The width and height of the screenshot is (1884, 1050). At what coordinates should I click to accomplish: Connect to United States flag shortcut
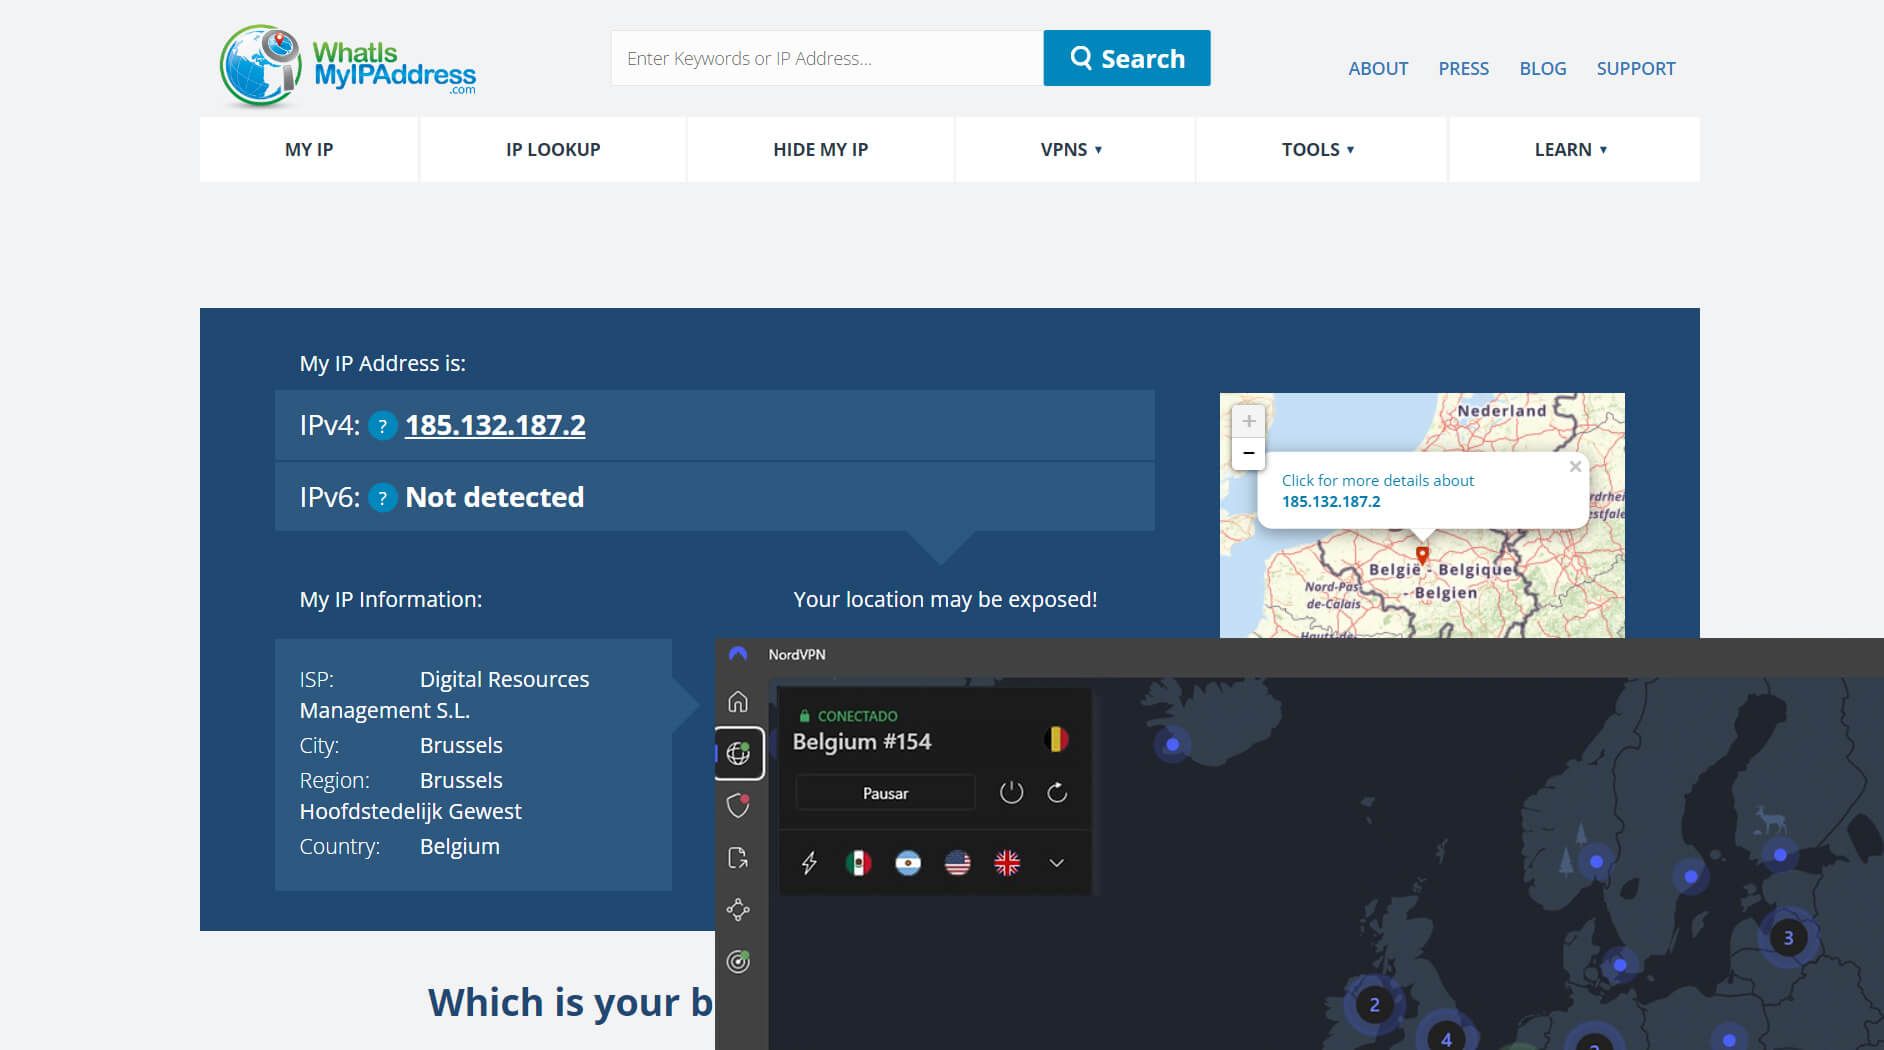click(x=957, y=863)
